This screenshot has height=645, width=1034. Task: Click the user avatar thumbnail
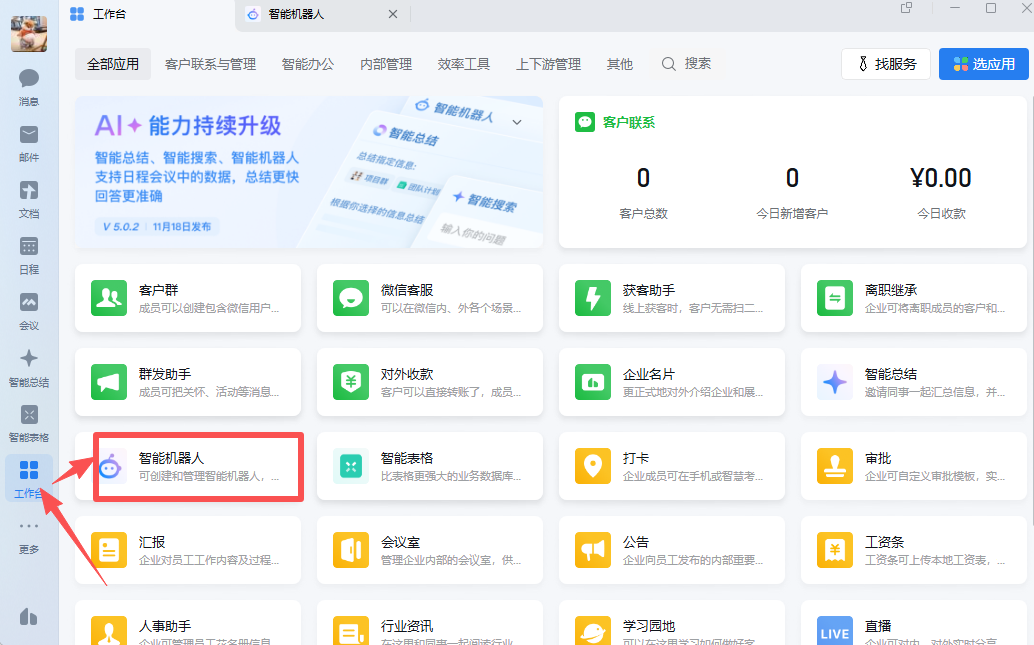click(29, 34)
